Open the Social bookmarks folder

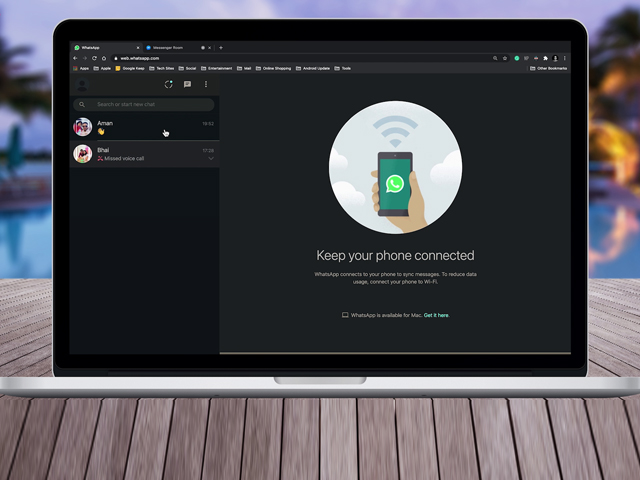point(187,69)
